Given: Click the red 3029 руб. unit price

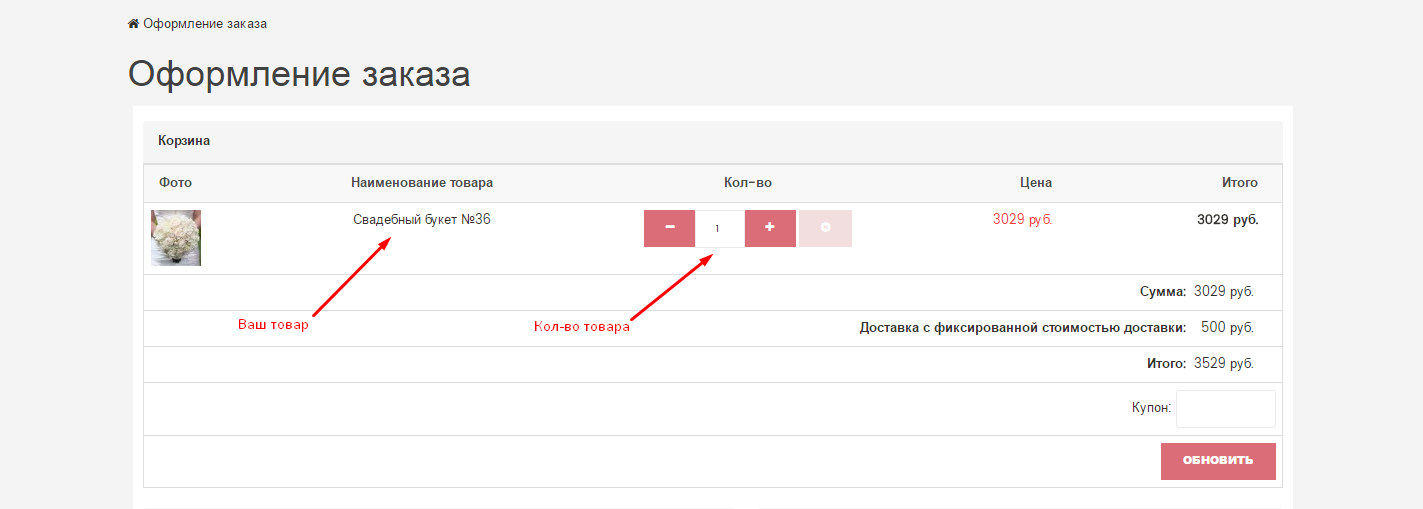Looking at the screenshot, I should click(1022, 220).
